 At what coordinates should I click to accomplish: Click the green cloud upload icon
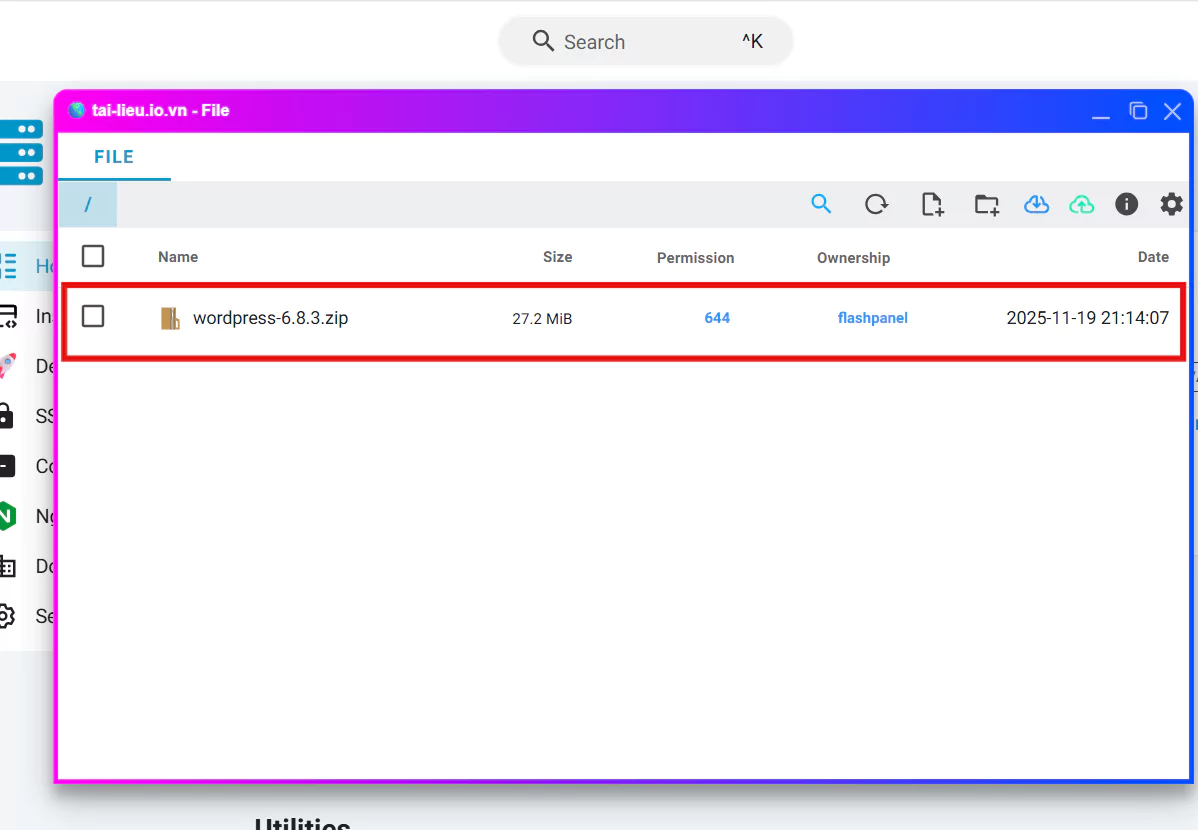[1081, 204]
